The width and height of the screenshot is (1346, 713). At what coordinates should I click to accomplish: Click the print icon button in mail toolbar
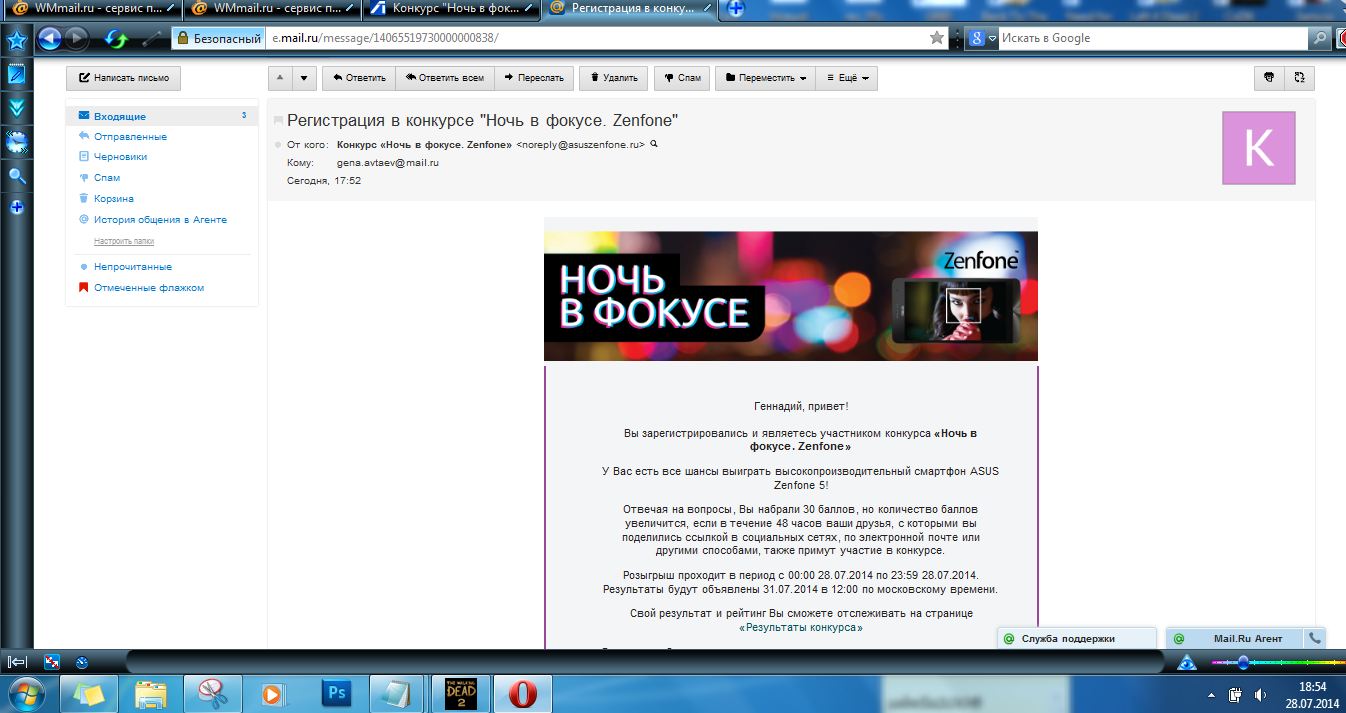[x=1269, y=78]
